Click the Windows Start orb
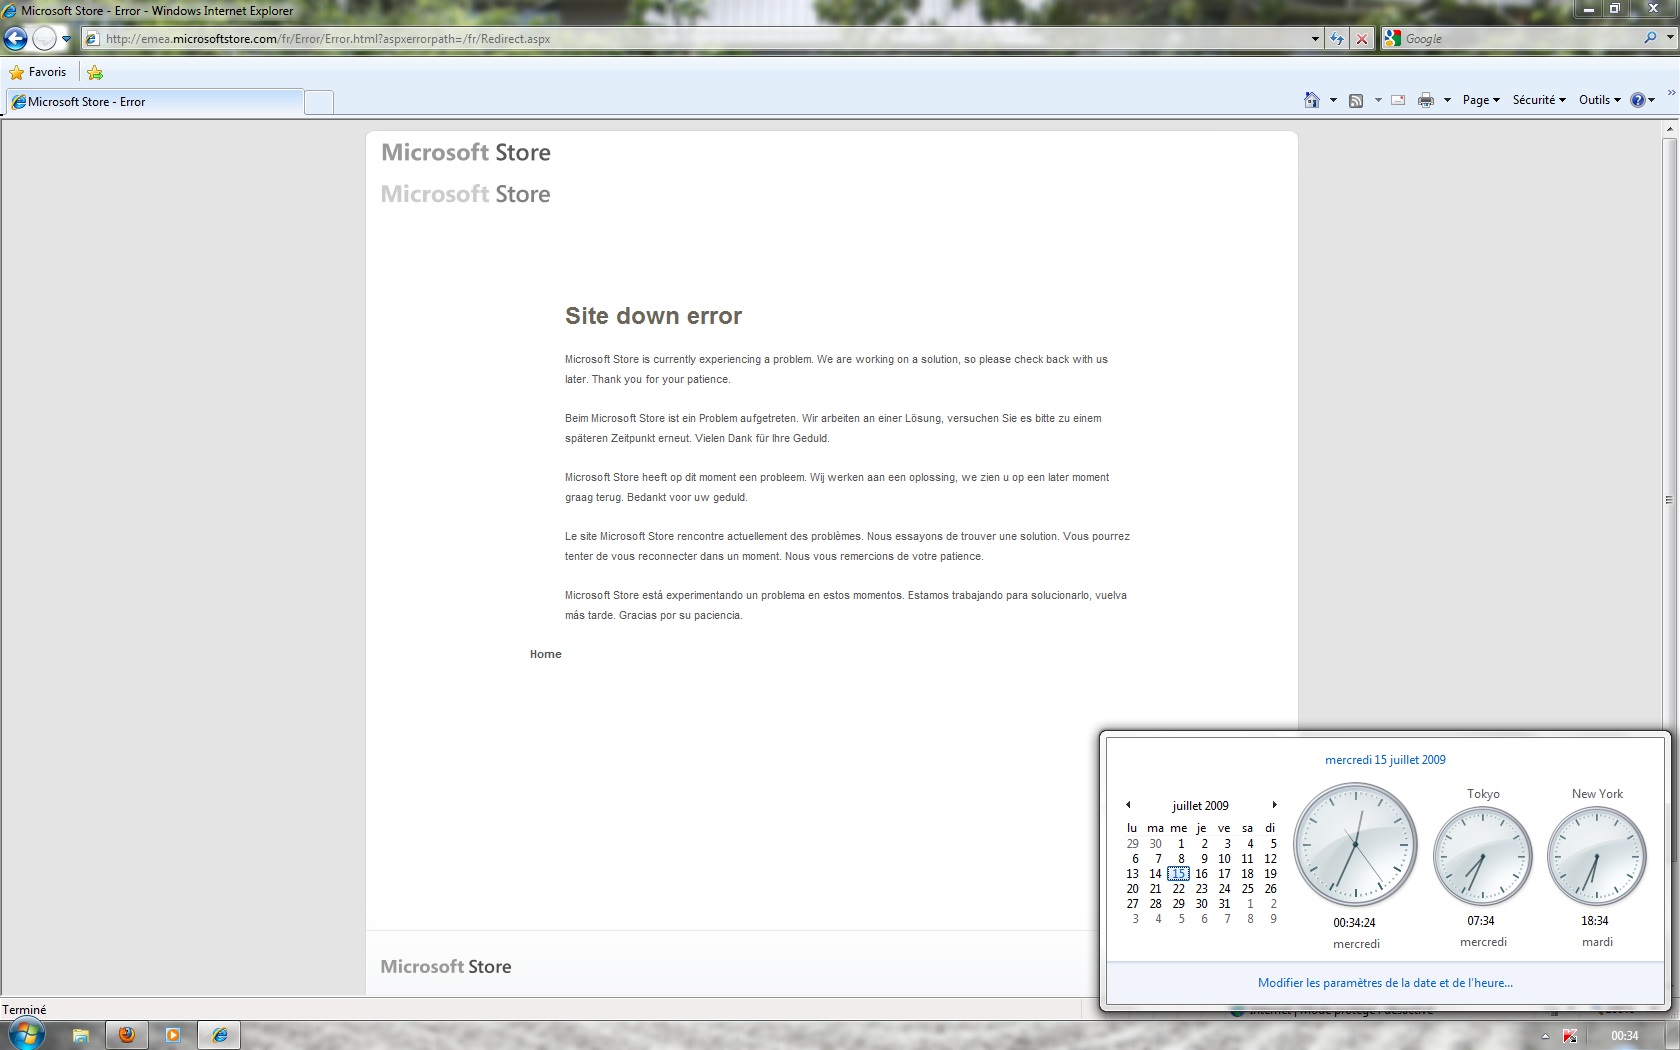 (26, 1034)
